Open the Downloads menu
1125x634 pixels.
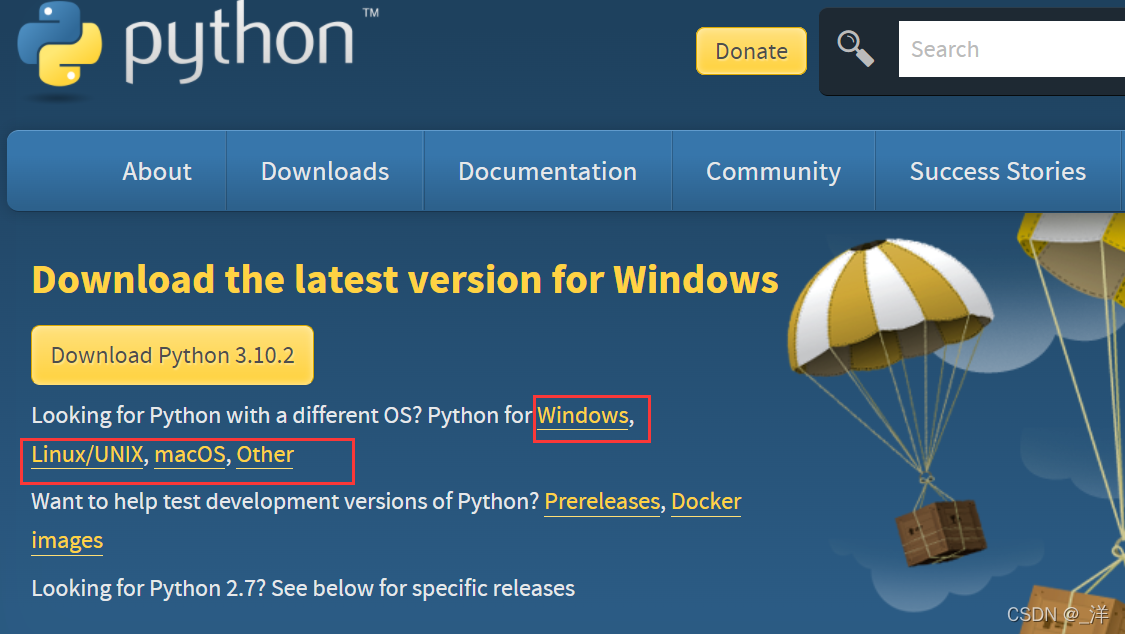click(325, 171)
